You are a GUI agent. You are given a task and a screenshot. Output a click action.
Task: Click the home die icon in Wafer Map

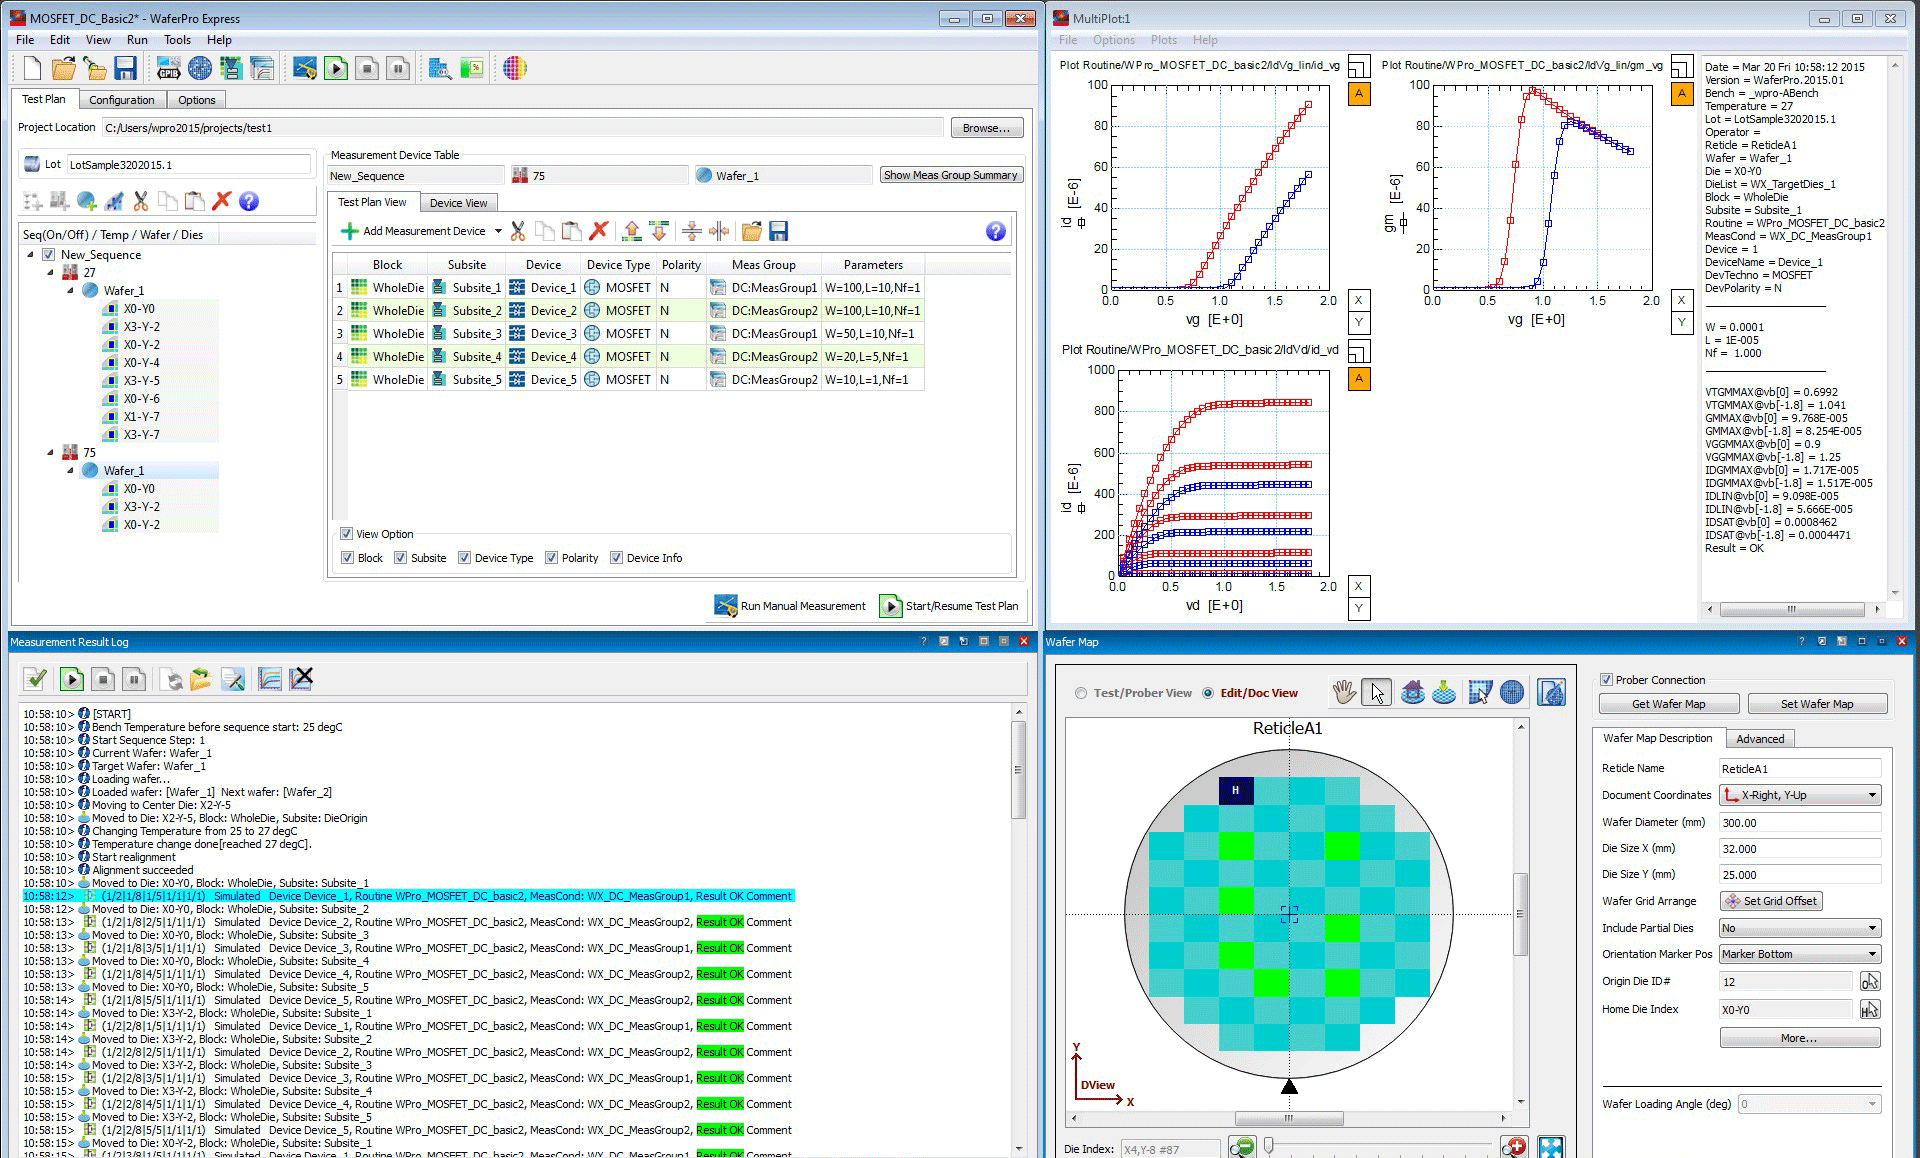(1412, 692)
